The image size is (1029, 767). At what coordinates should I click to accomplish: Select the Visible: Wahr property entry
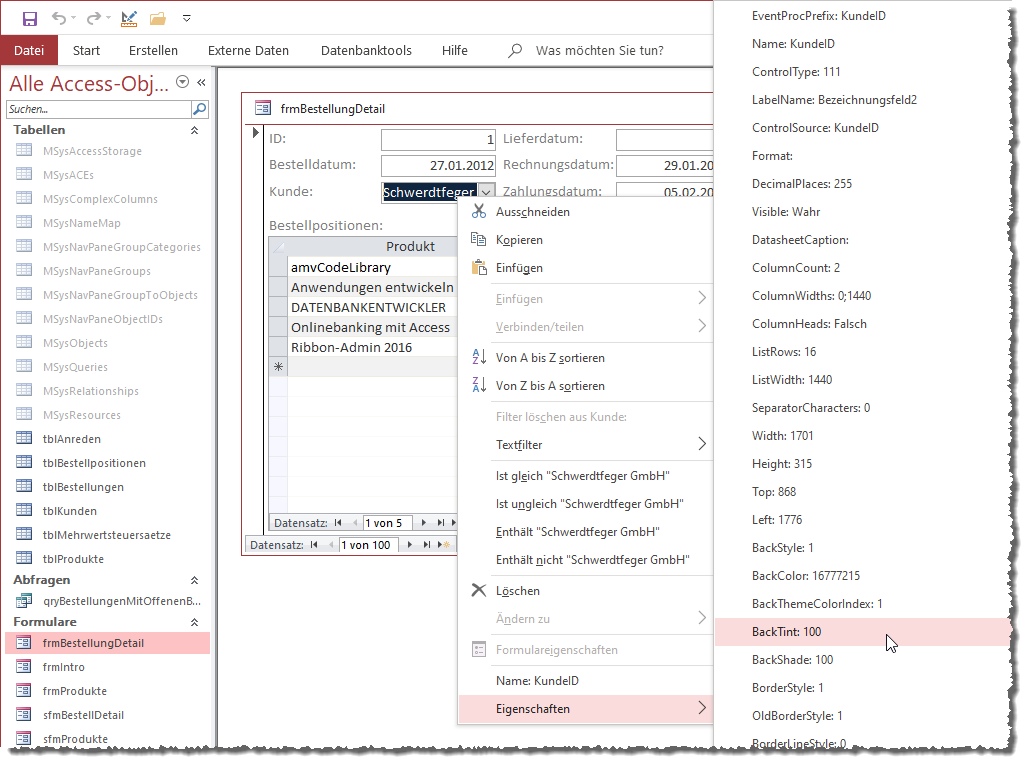[786, 212]
